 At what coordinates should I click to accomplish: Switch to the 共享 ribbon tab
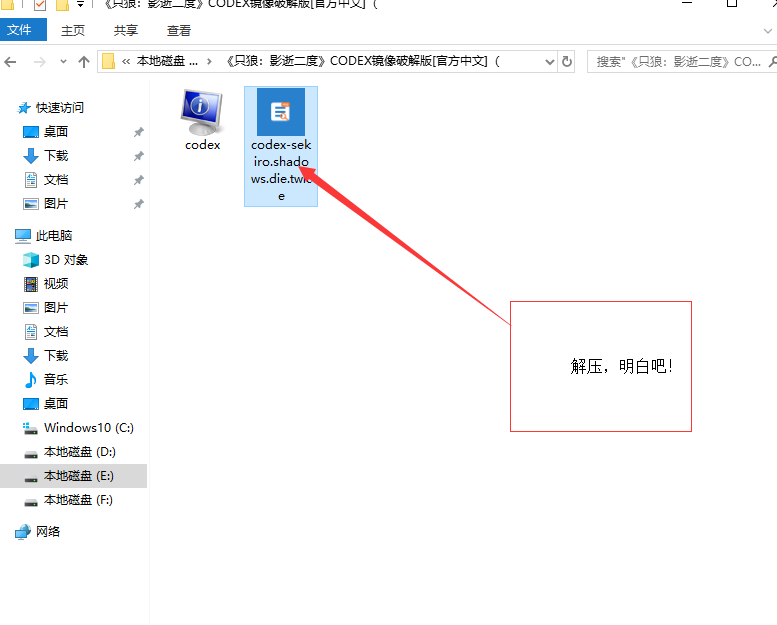[x=126, y=30]
